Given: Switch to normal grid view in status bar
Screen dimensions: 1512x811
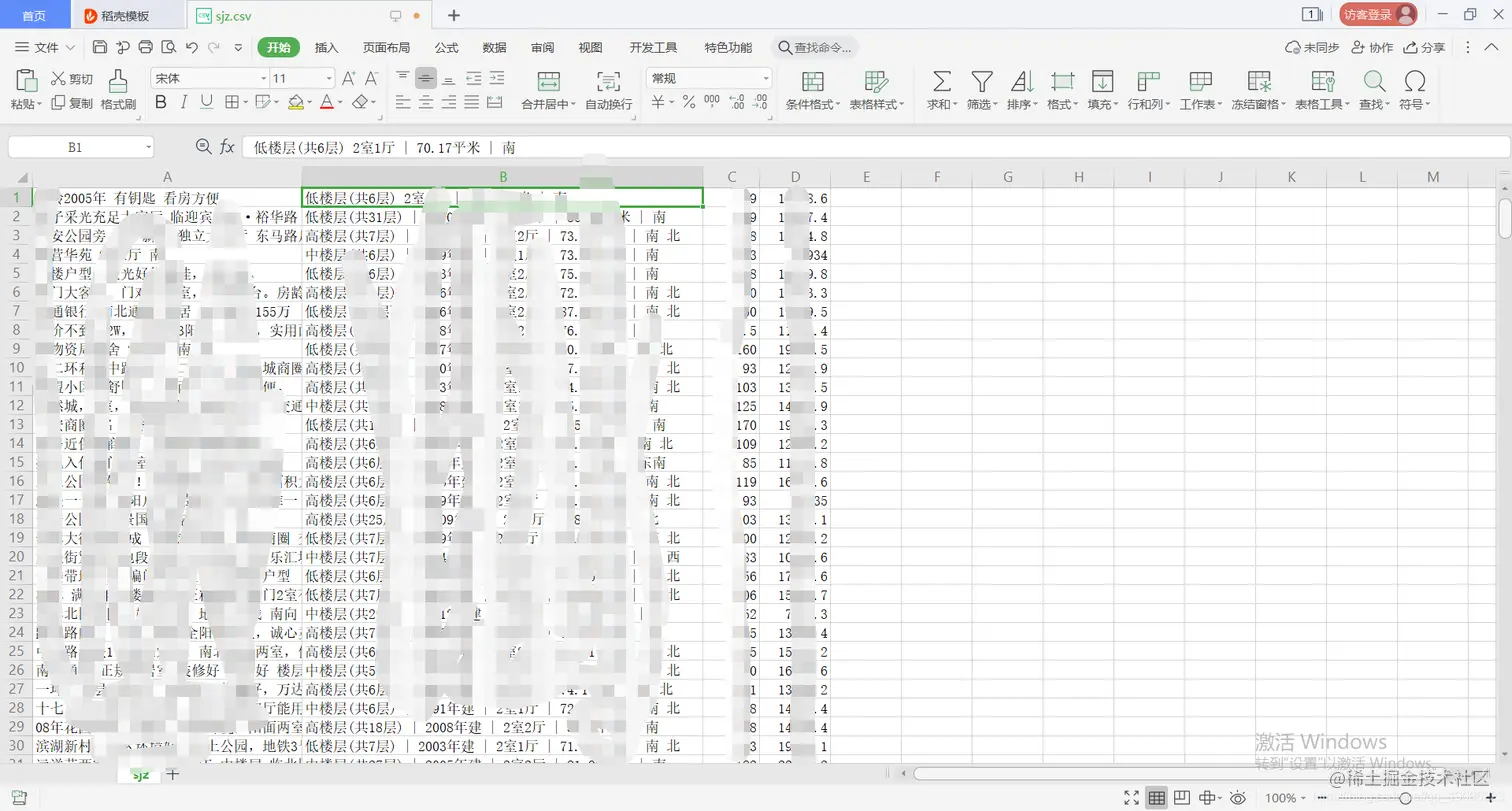Looking at the screenshot, I should (1157, 797).
